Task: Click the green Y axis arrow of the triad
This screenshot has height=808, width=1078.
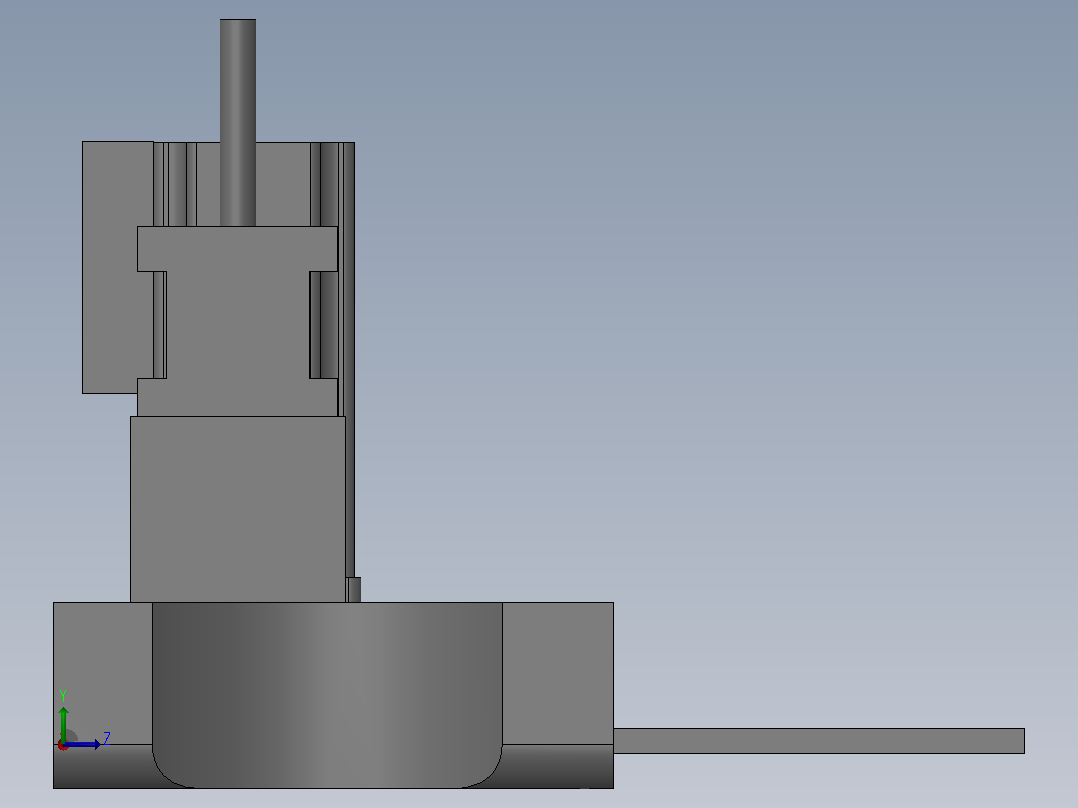Action: (x=63, y=723)
